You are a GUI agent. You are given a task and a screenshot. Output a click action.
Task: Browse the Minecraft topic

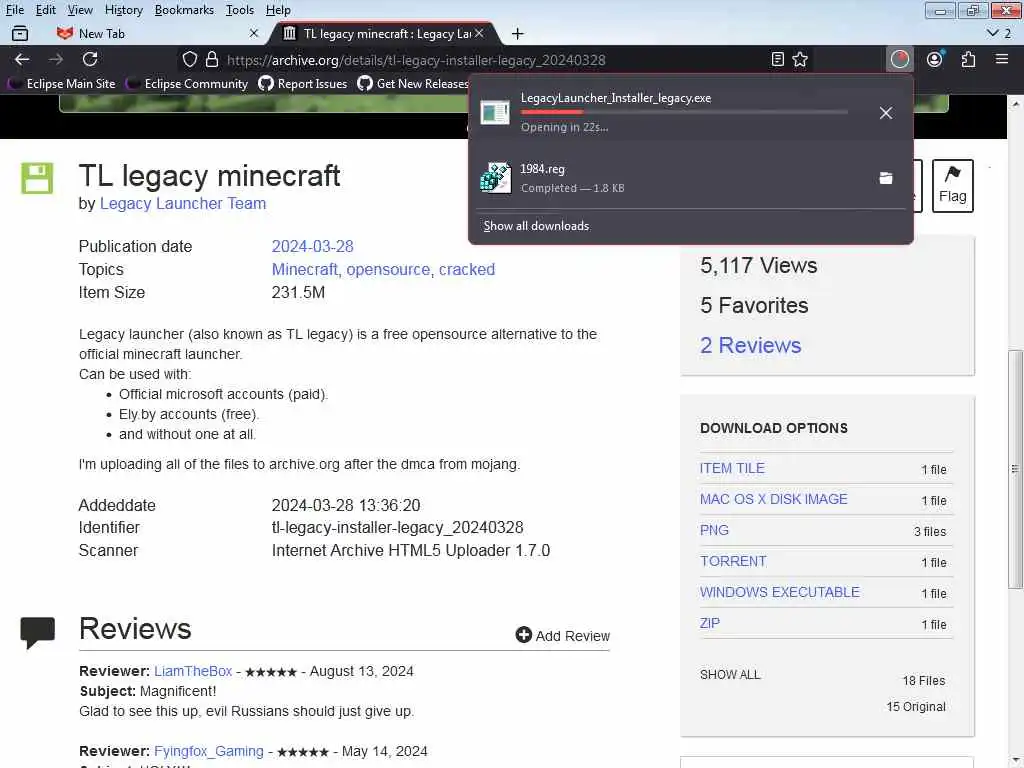click(305, 270)
